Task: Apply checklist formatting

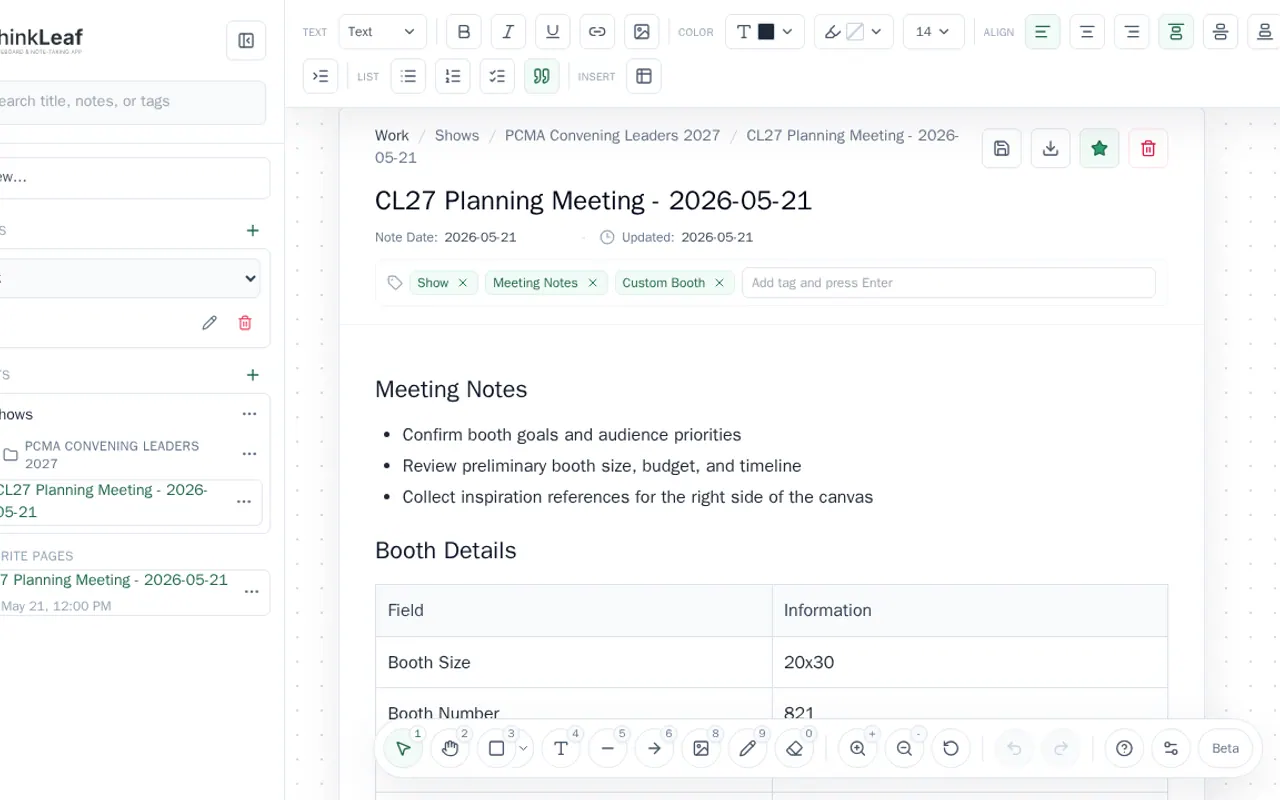Action: pos(497,76)
